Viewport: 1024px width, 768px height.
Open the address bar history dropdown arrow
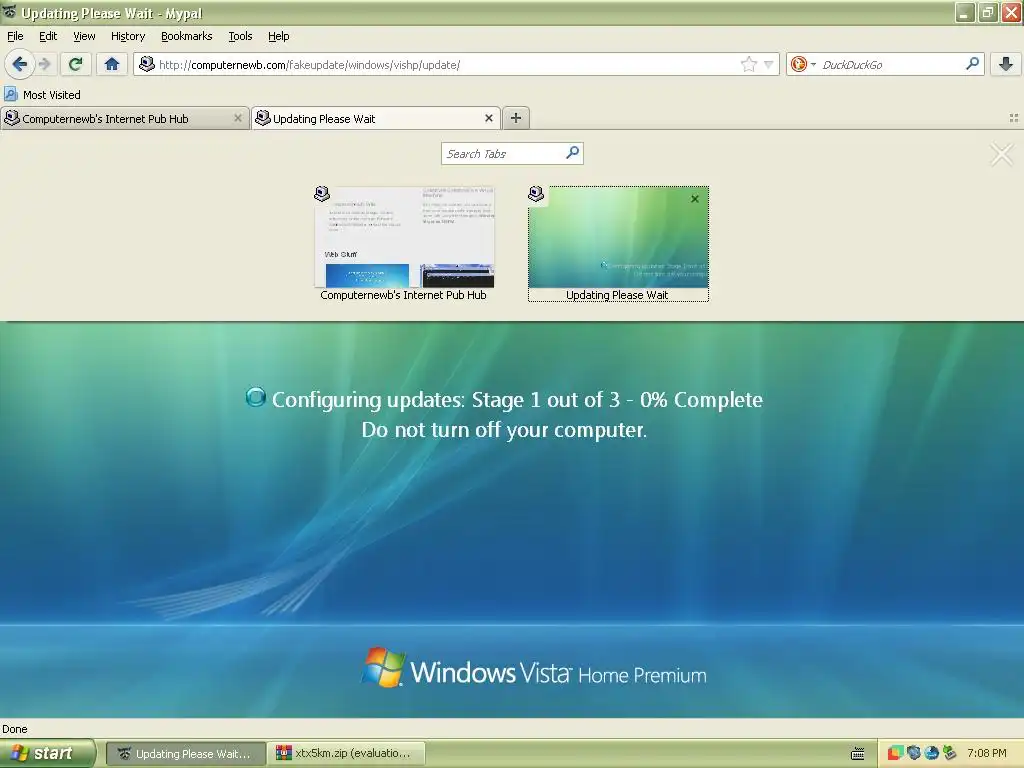click(768, 65)
